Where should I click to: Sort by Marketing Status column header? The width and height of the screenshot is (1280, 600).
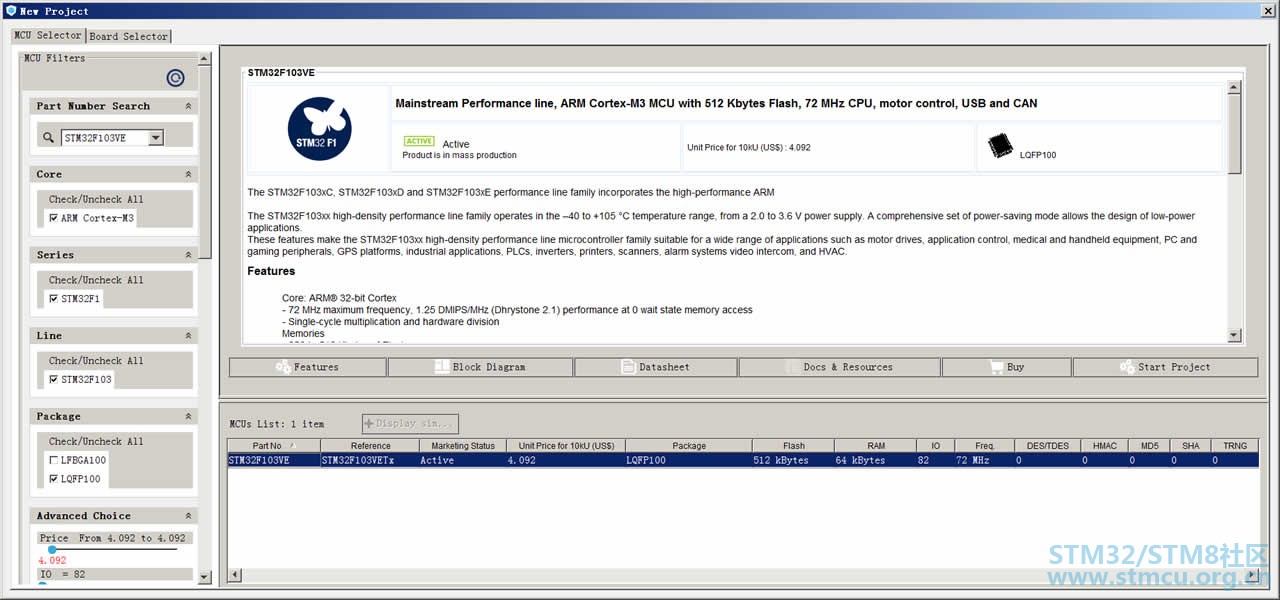tap(463, 446)
